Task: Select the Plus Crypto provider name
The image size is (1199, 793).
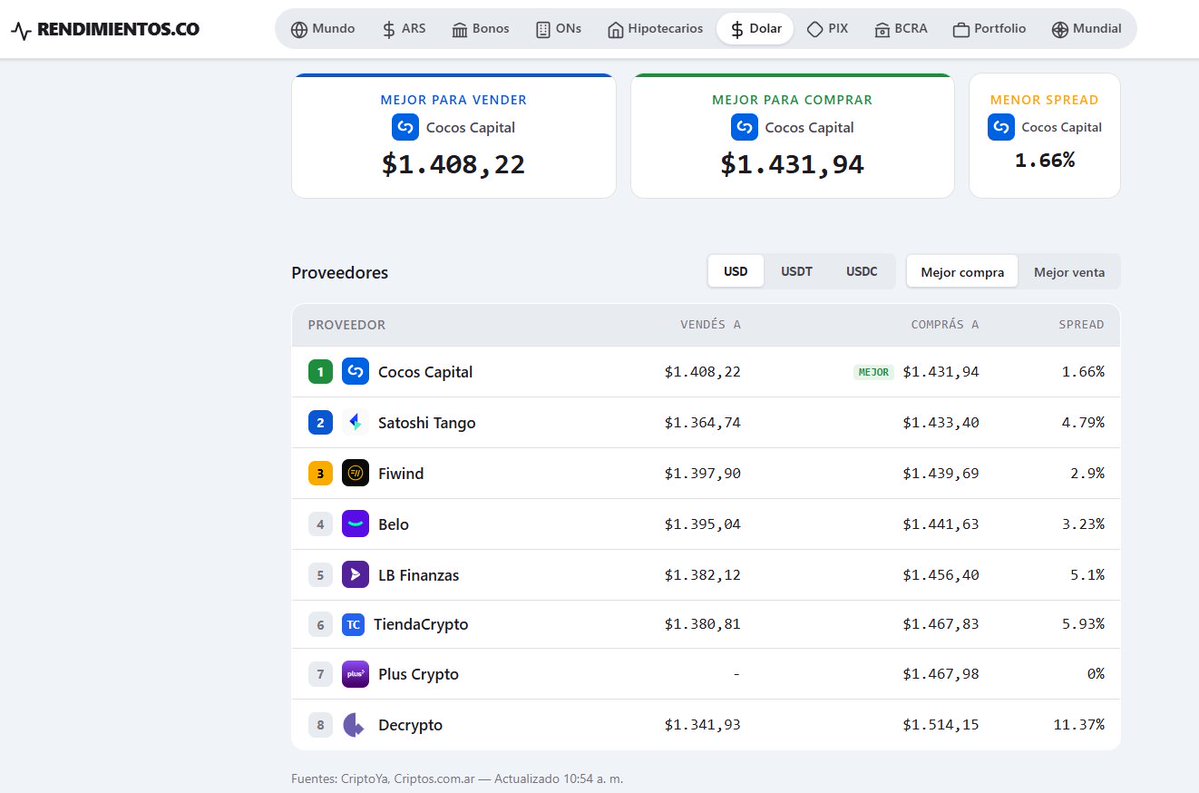Action: (x=418, y=674)
